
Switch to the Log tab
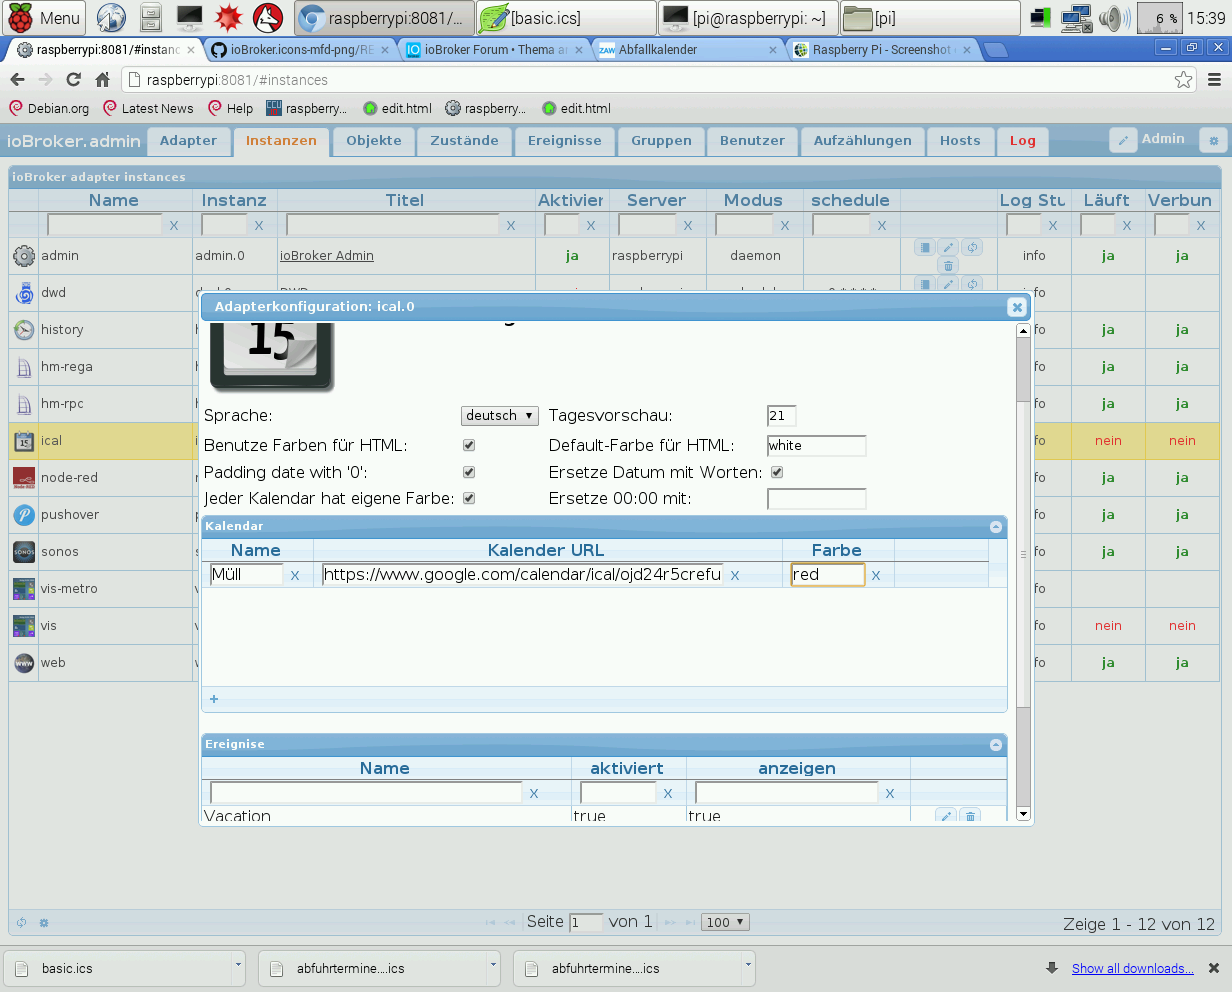[x=1023, y=141]
